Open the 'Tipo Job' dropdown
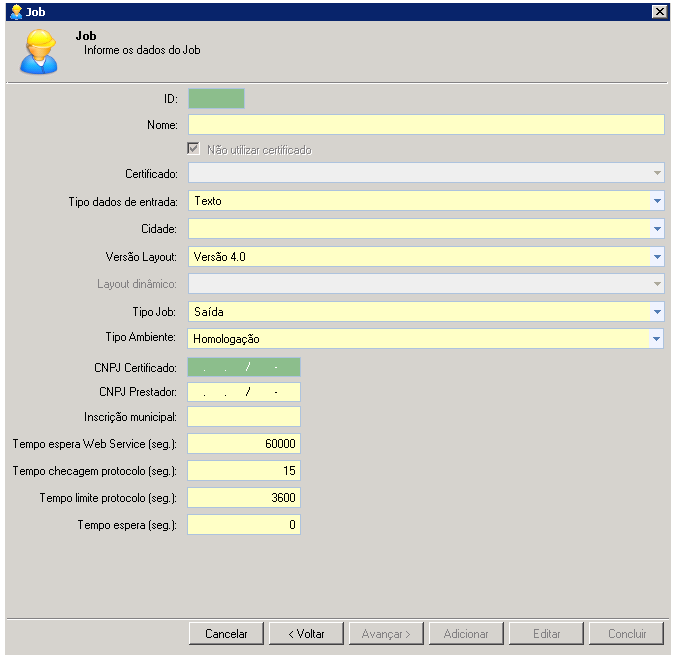 tap(656, 312)
